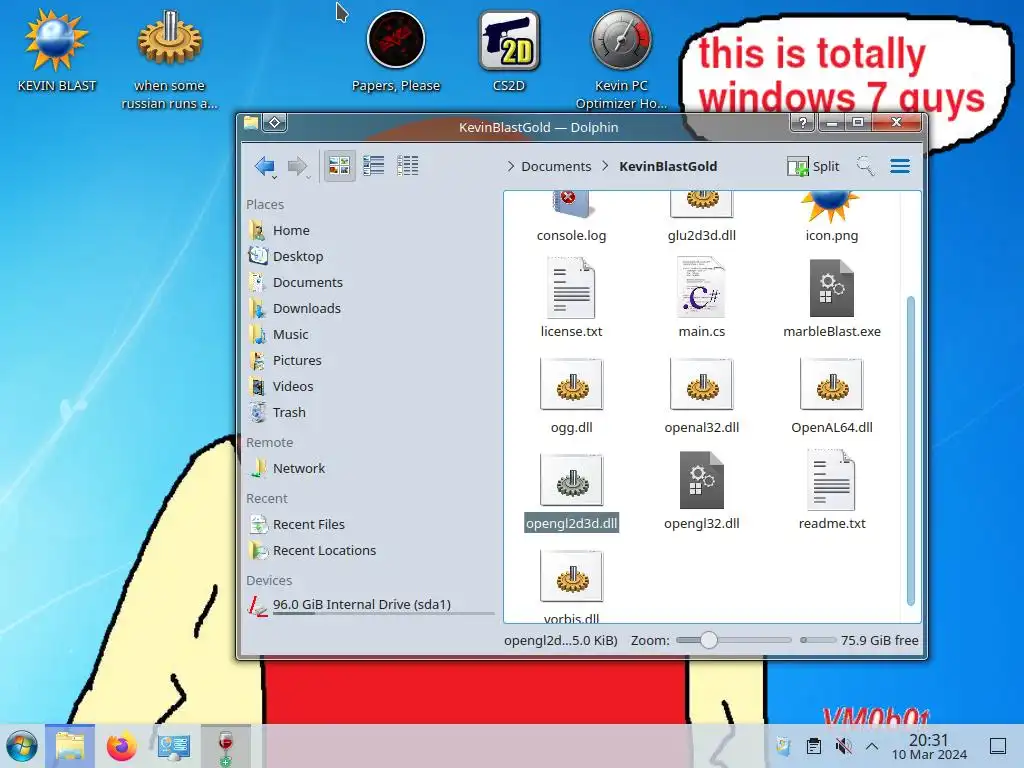Click the show desktop button
Viewport: 1024px width, 768px height.
pos(998,746)
